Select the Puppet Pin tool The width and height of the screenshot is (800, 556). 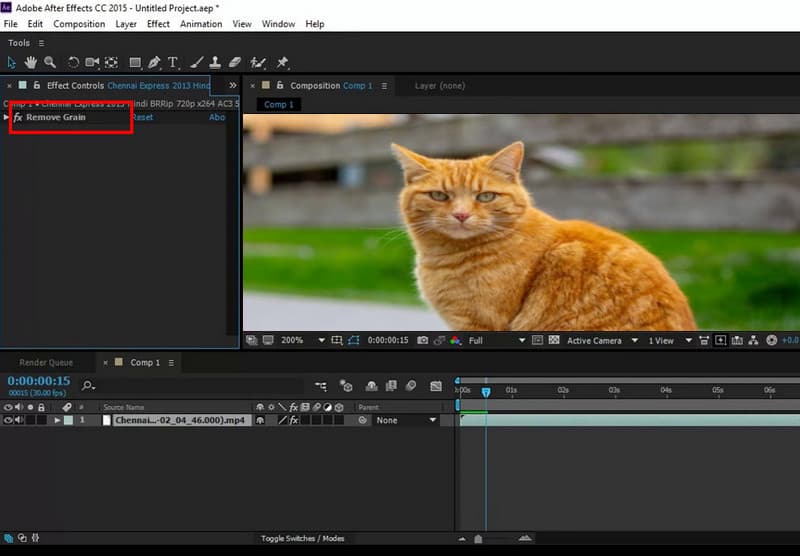pyautogui.click(x=282, y=62)
